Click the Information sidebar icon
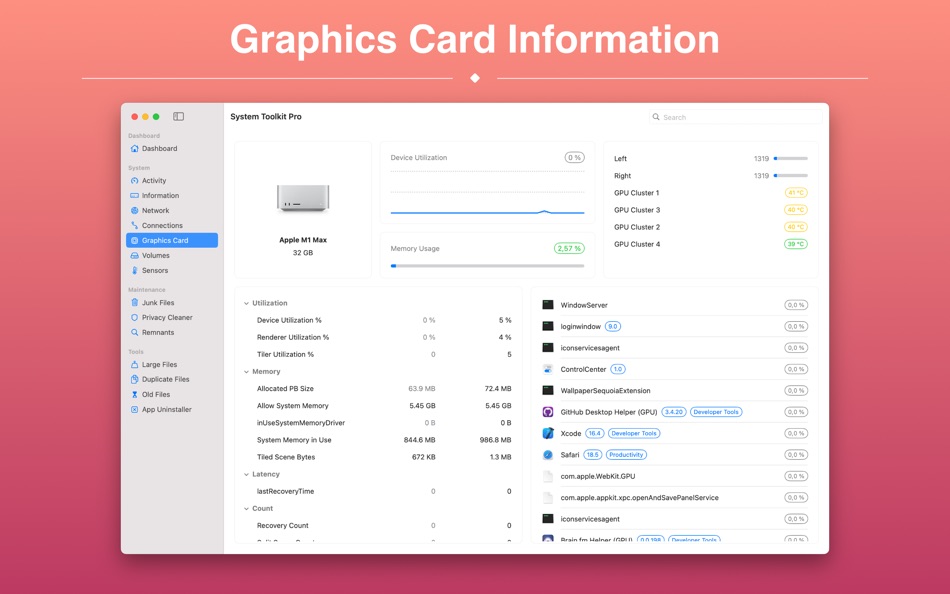950x594 pixels. [x=135, y=196]
